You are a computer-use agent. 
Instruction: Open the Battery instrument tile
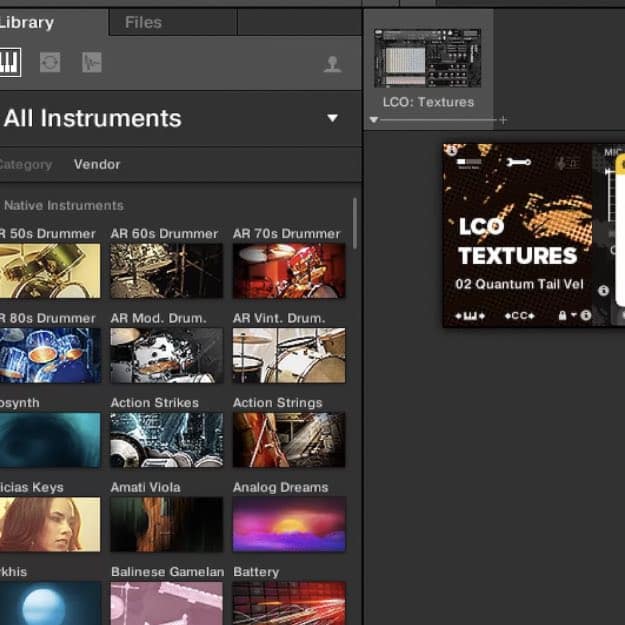pyautogui.click(x=289, y=603)
